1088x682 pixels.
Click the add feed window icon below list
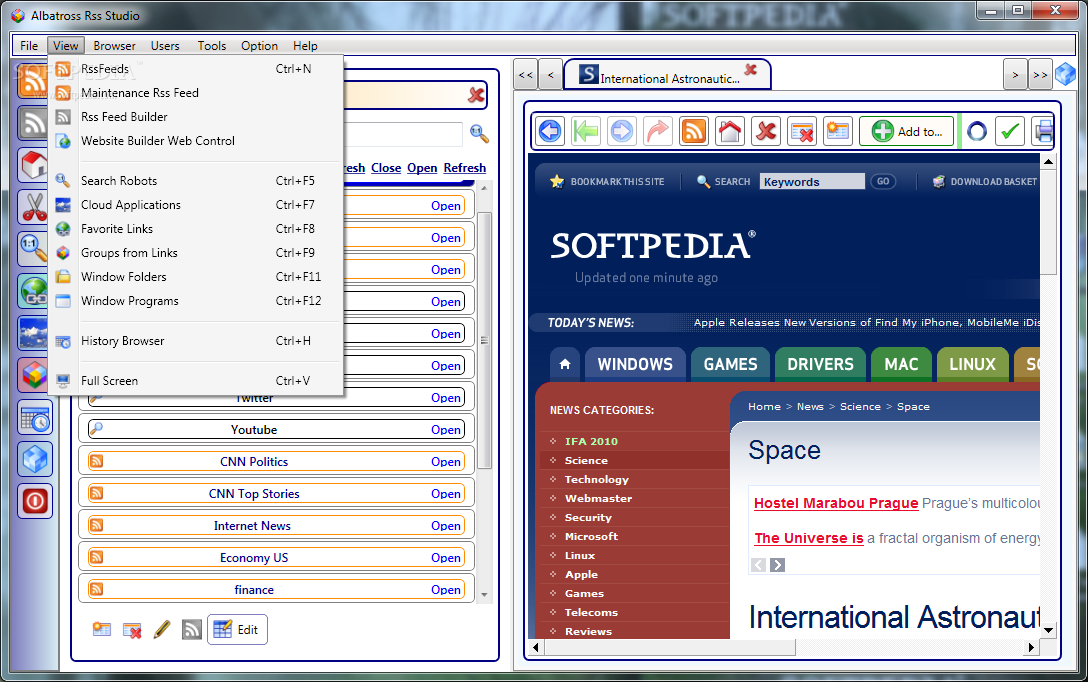coord(102,629)
